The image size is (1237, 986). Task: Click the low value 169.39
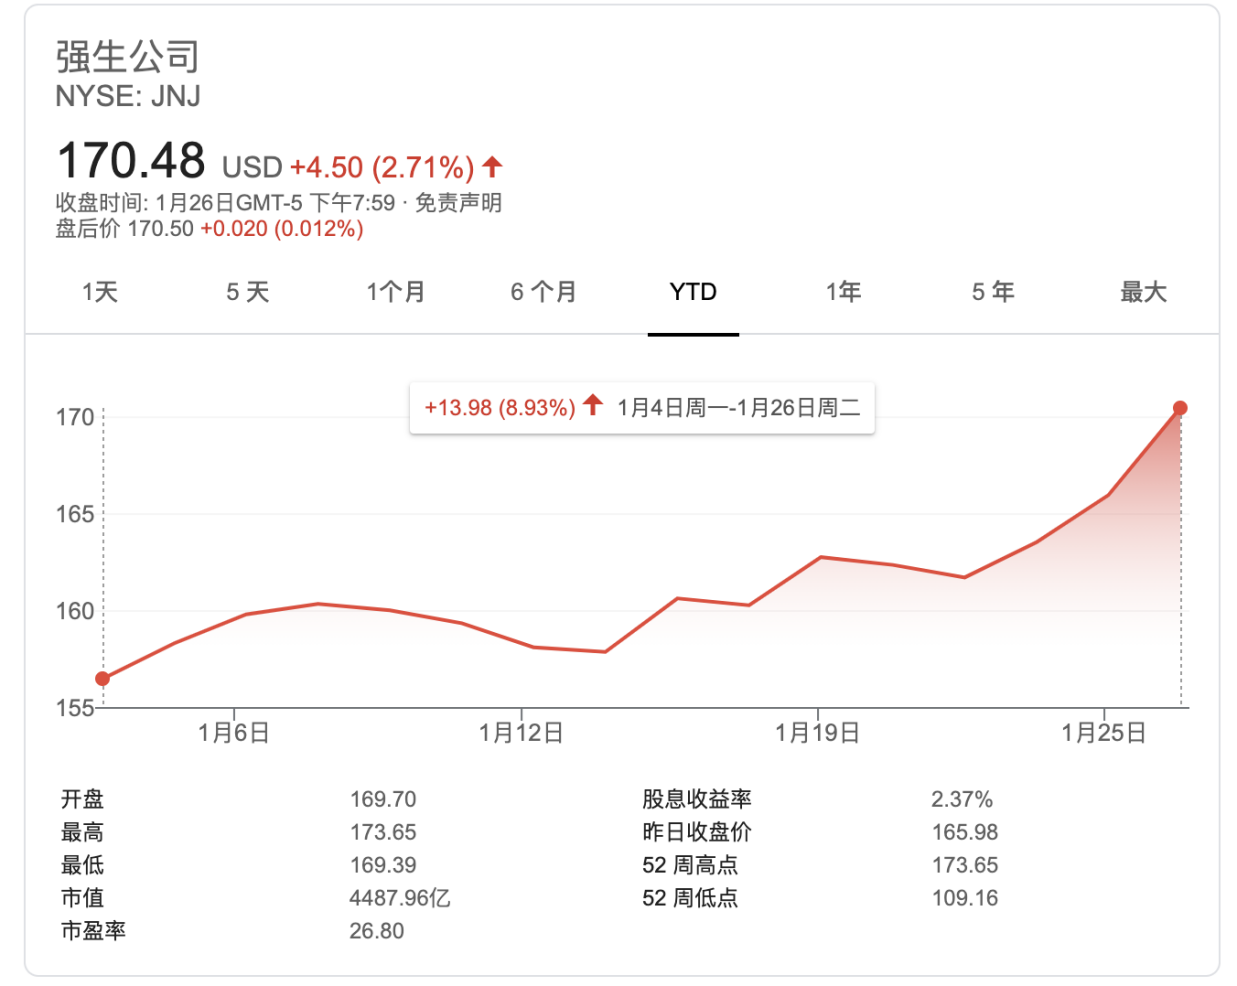(x=383, y=865)
